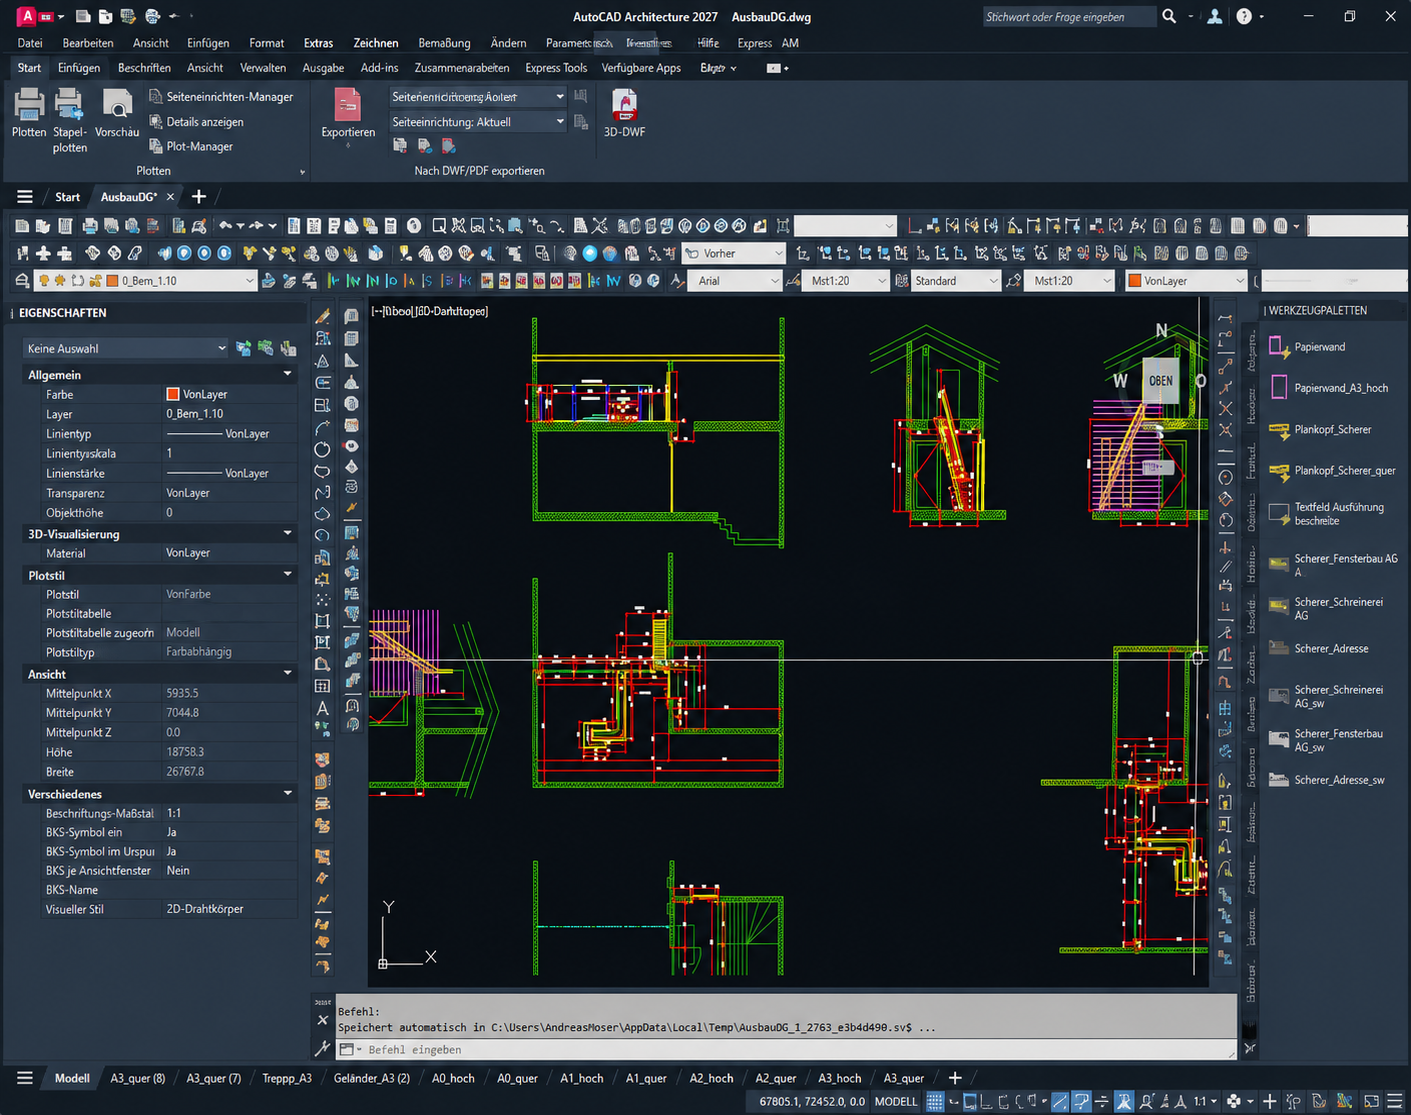Image resolution: width=1411 pixels, height=1115 pixels.
Task: Click the Exportieren icon
Action: coord(348,105)
